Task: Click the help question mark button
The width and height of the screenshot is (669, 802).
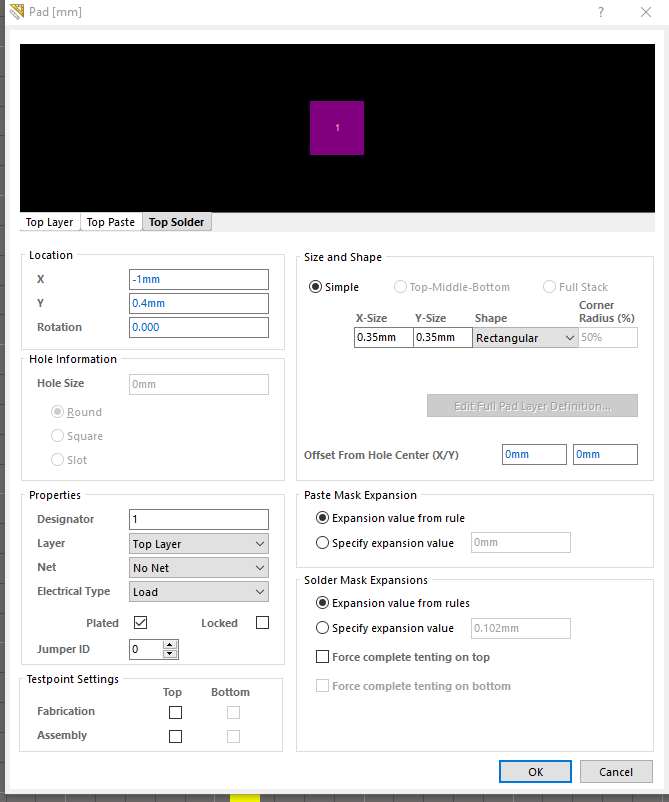Action: [x=601, y=12]
